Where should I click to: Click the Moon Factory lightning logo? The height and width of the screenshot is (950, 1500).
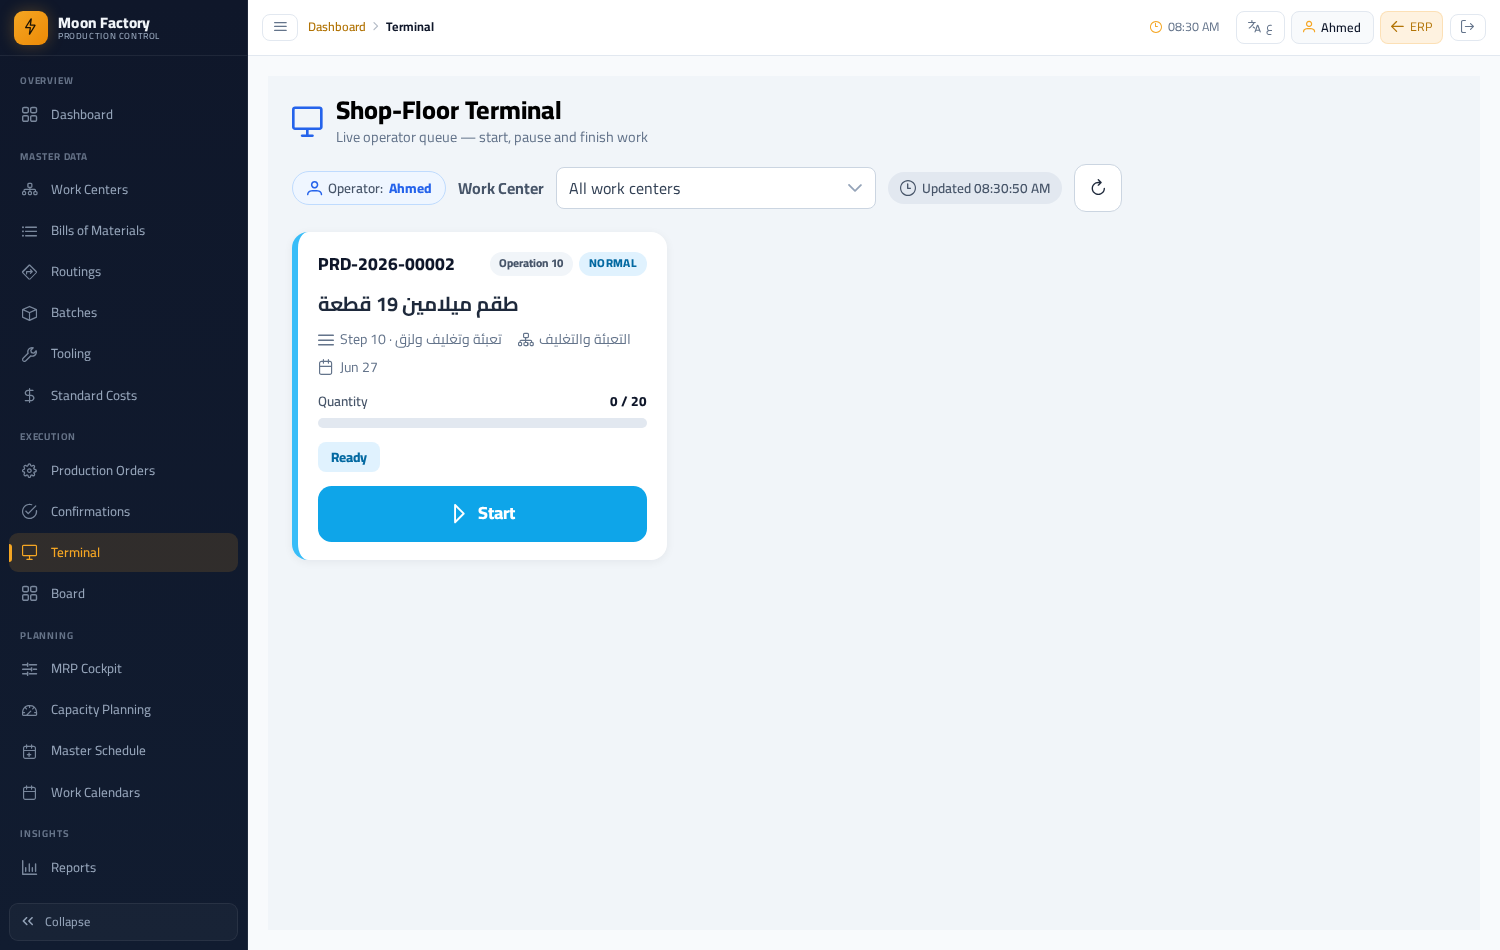click(31, 28)
